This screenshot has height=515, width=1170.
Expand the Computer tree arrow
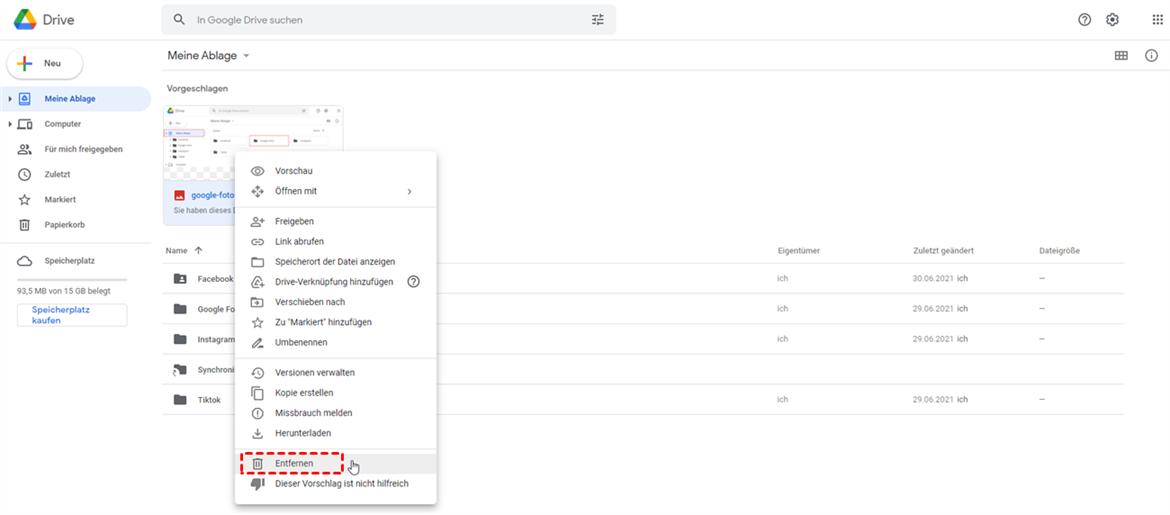pos(10,124)
